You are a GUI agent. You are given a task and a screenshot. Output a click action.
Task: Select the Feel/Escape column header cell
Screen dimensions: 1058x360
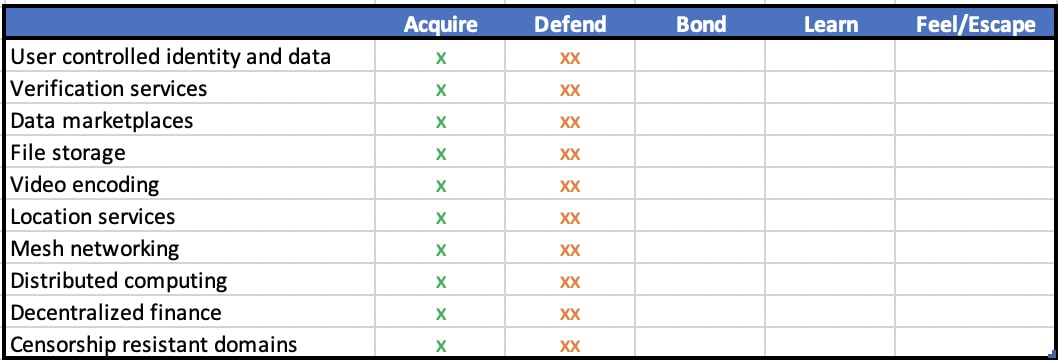(x=975, y=25)
